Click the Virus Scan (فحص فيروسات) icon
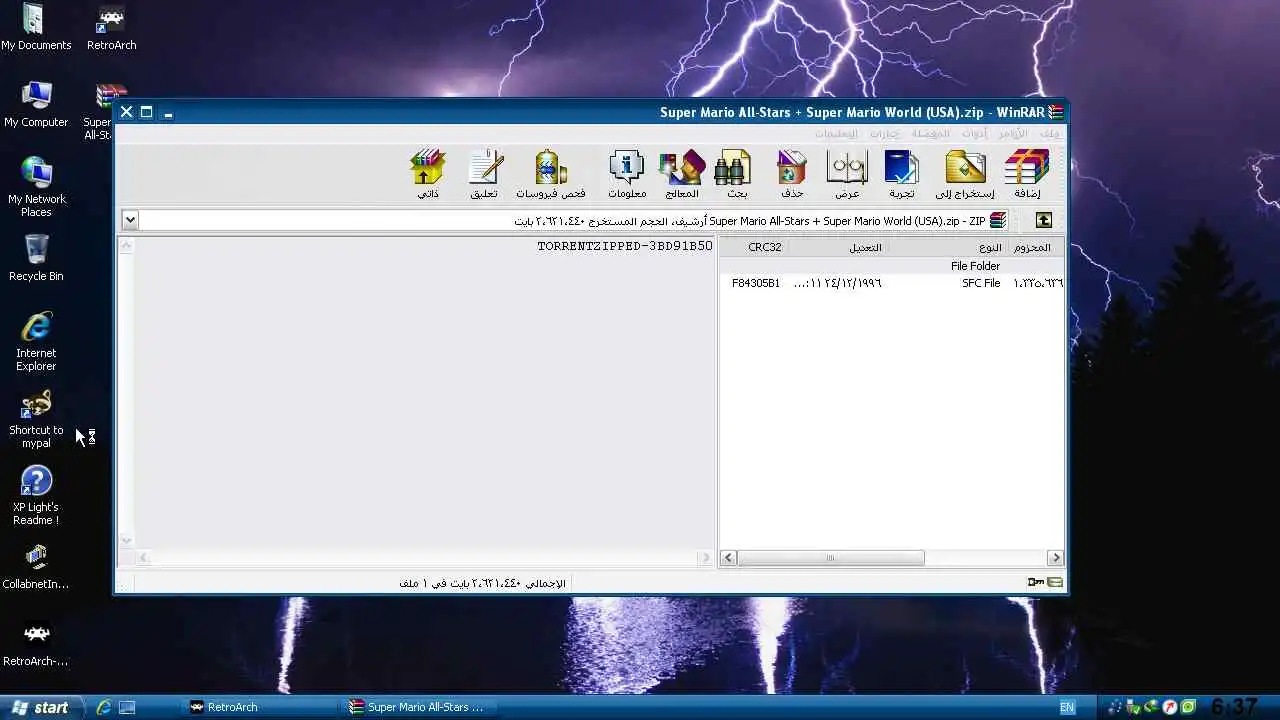This screenshot has height=720, width=1280. coord(551,175)
